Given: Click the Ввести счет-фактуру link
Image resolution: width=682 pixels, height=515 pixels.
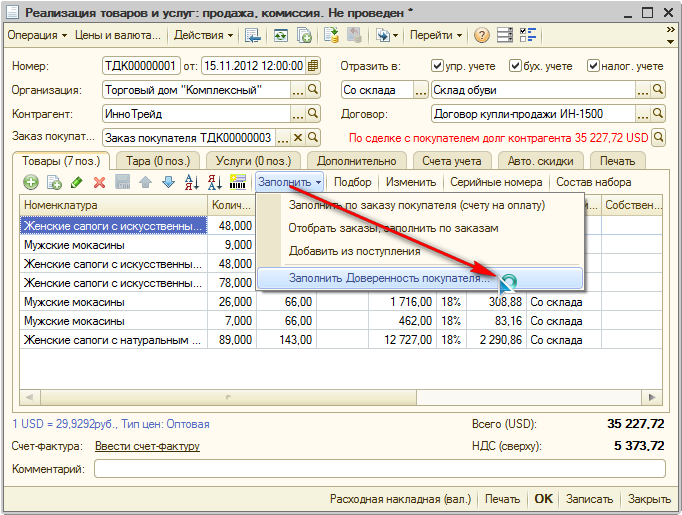Looking at the screenshot, I should (x=147, y=446).
